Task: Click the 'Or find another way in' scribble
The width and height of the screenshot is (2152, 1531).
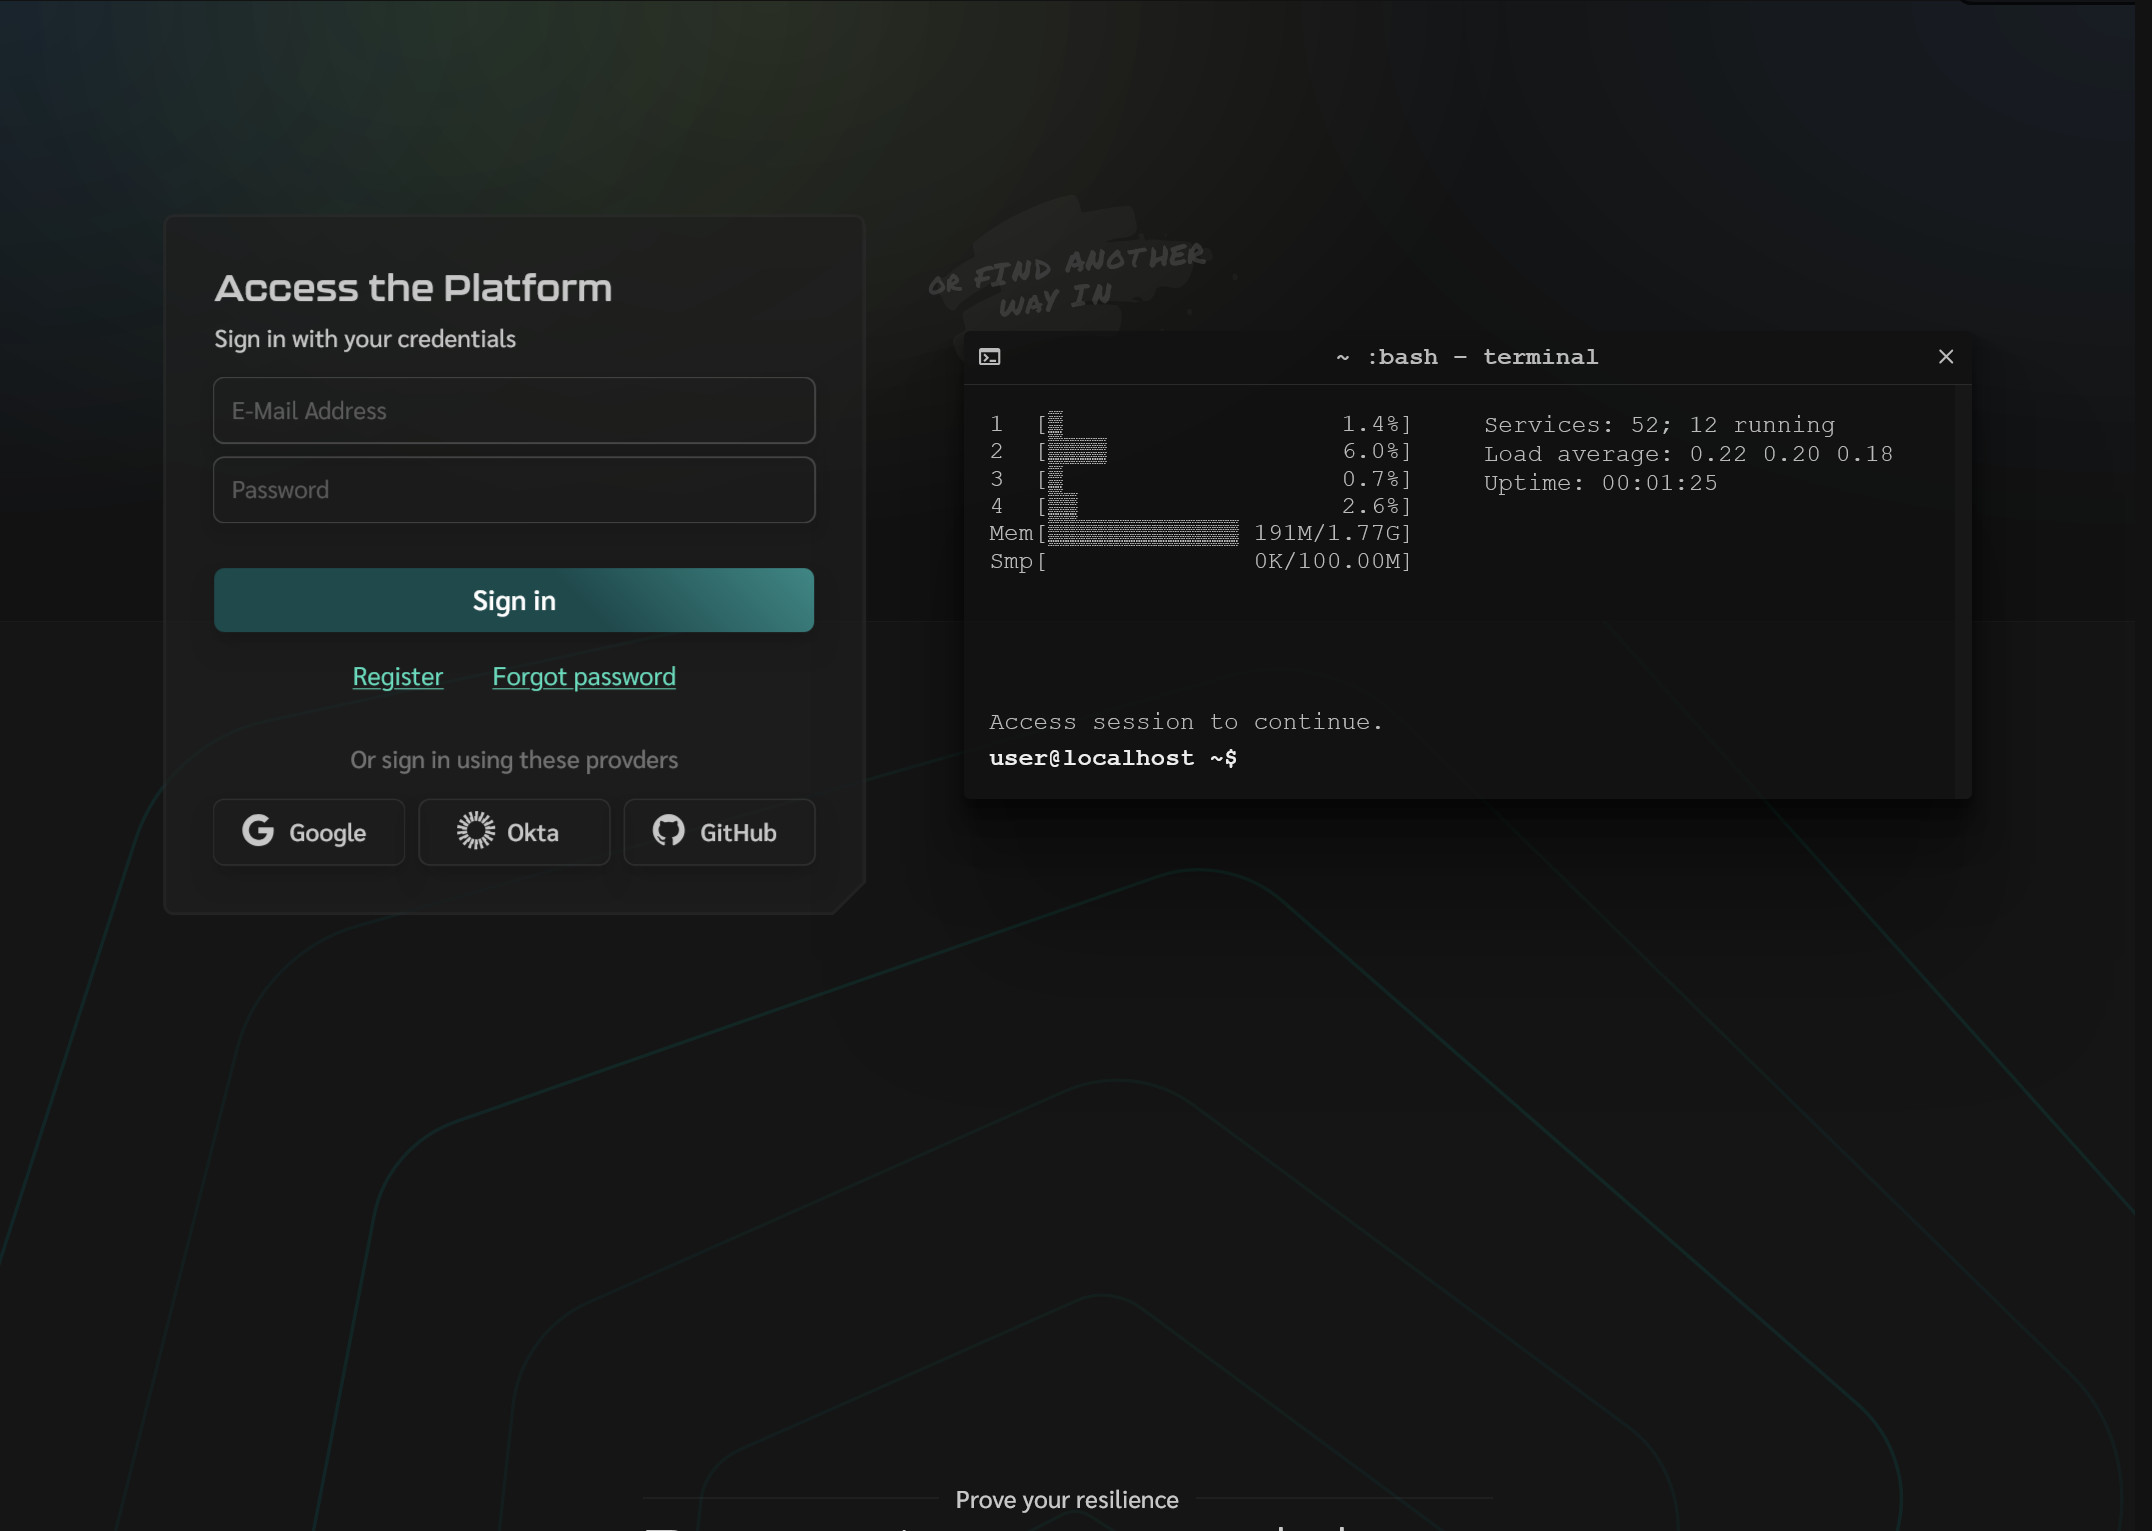Action: coord(1066,278)
